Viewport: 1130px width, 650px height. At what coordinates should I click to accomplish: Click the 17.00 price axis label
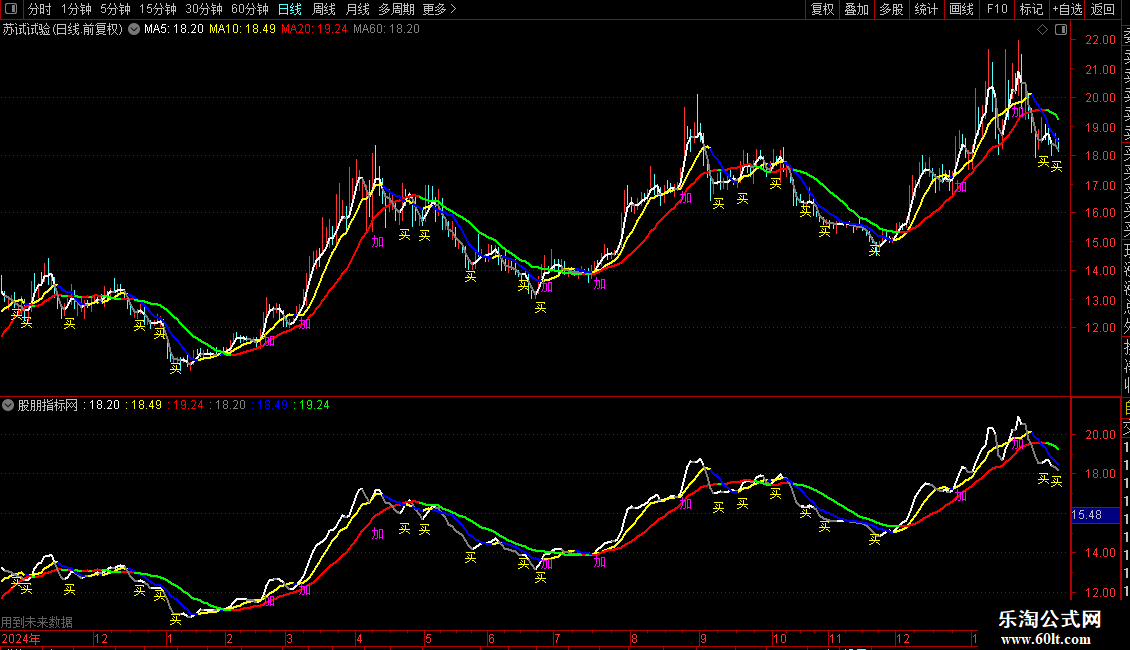(1100, 185)
